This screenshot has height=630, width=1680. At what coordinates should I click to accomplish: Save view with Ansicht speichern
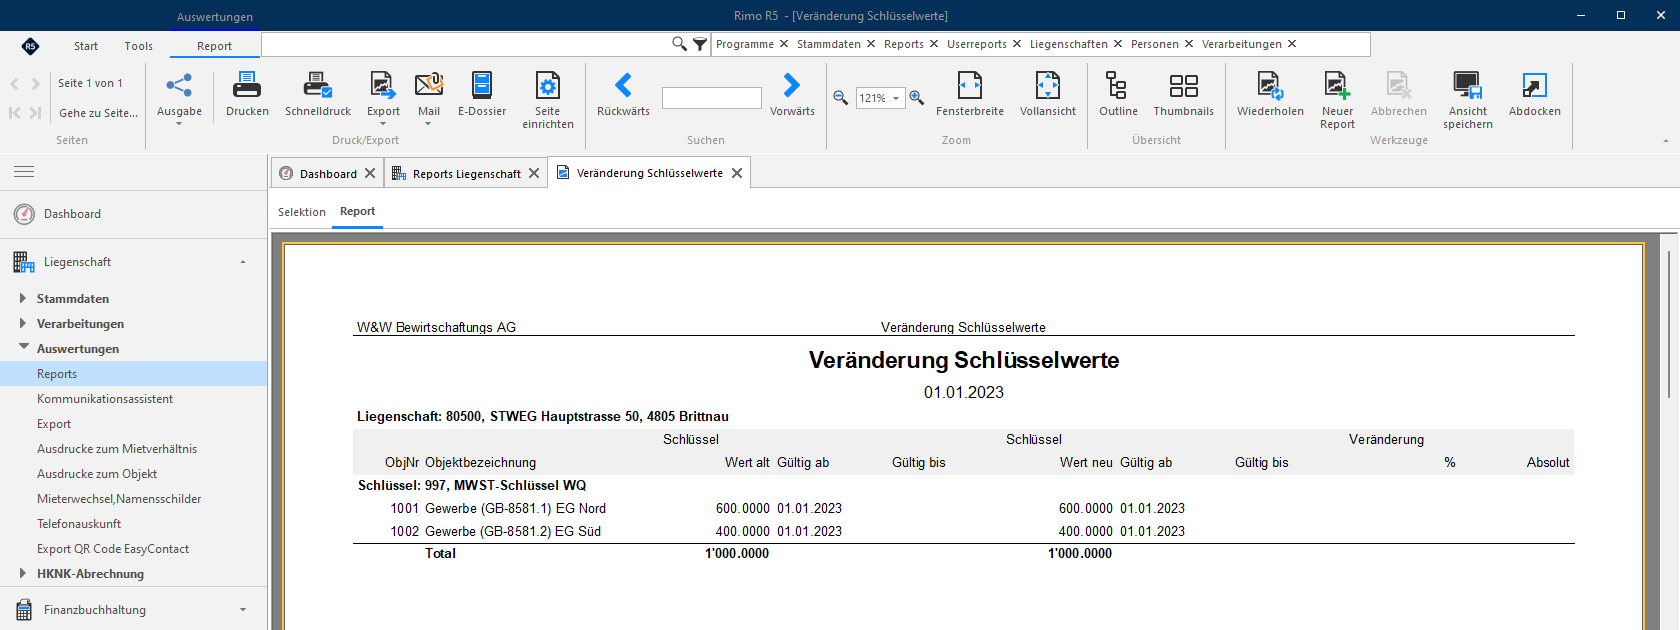[1467, 100]
